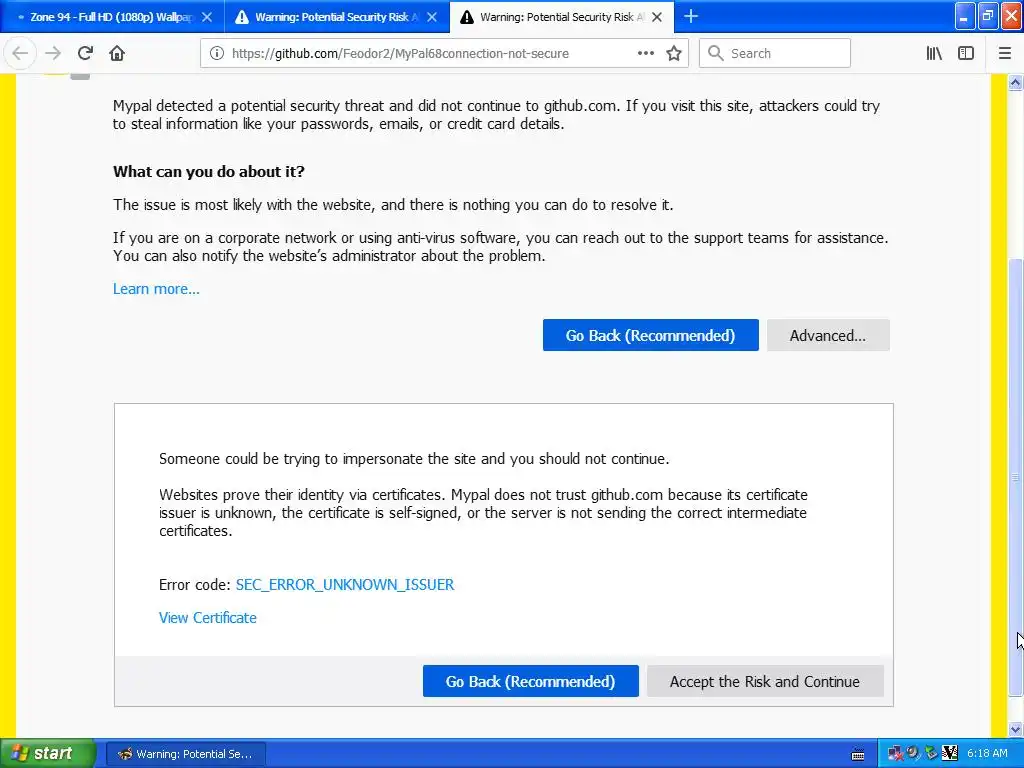Open on-screen keyboard taskbar icon
The image size is (1024, 768).
(x=857, y=754)
